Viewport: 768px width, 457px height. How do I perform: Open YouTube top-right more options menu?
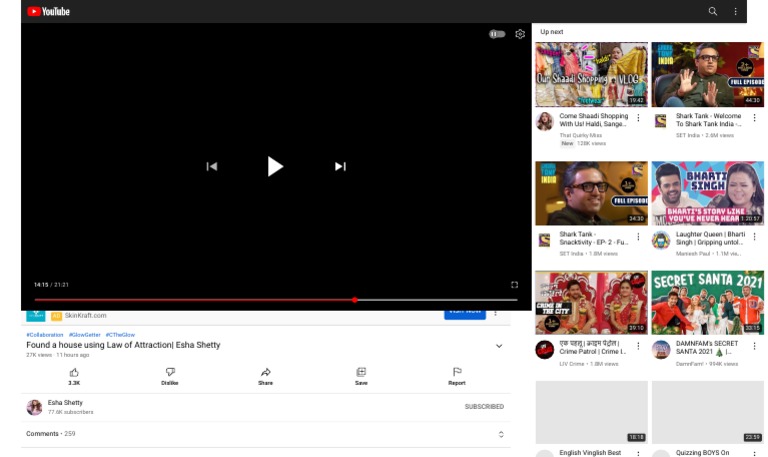[x=736, y=11]
